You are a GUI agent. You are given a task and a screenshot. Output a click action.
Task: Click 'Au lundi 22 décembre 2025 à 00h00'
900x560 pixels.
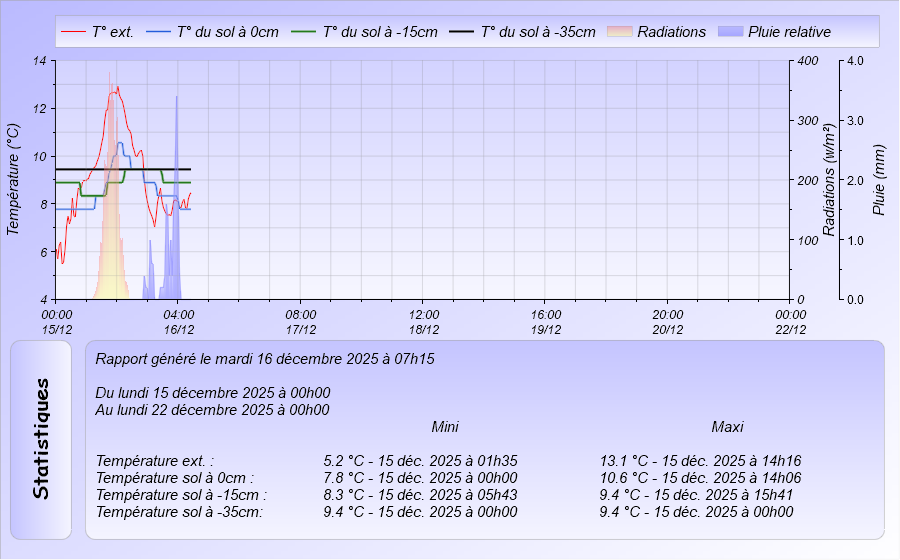tap(212, 410)
